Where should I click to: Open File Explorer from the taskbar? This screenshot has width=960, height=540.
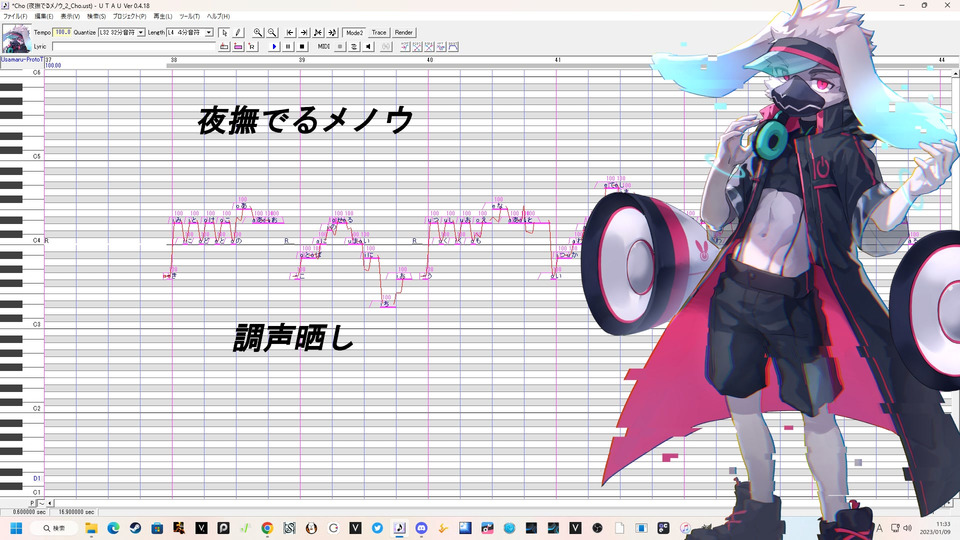(x=91, y=528)
